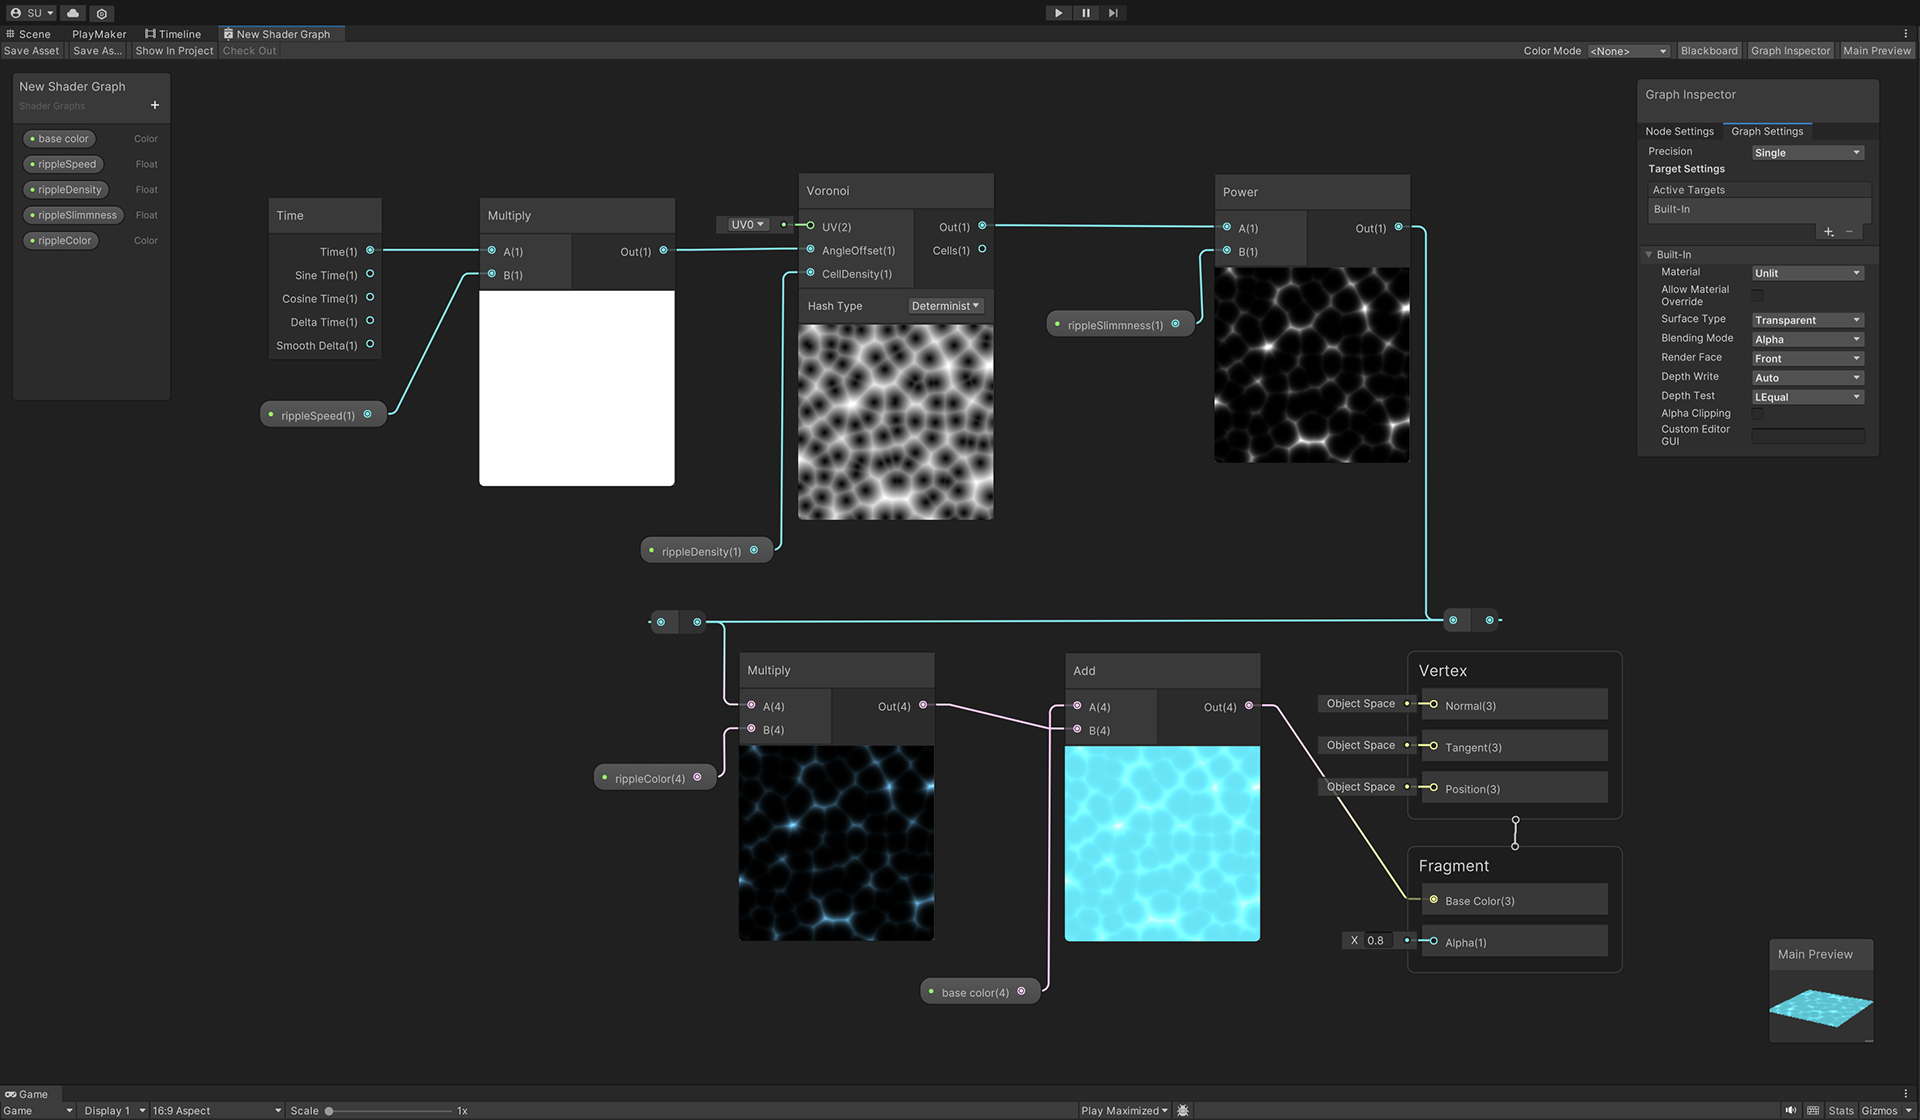1920x1120 pixels.
Task: Click the Pause button
Action: point(1086,13)
